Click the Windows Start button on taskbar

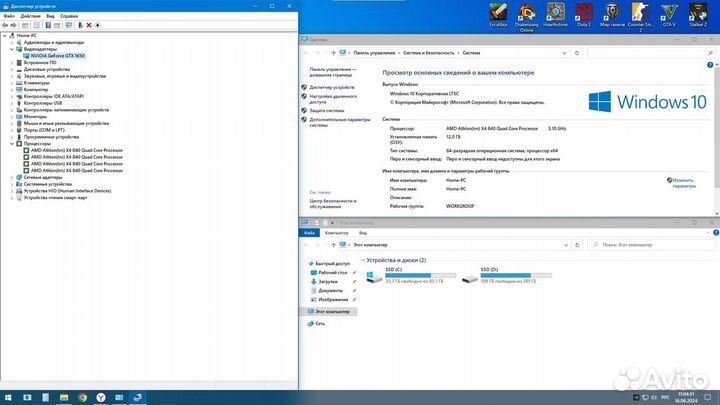(x=7, y=397)
